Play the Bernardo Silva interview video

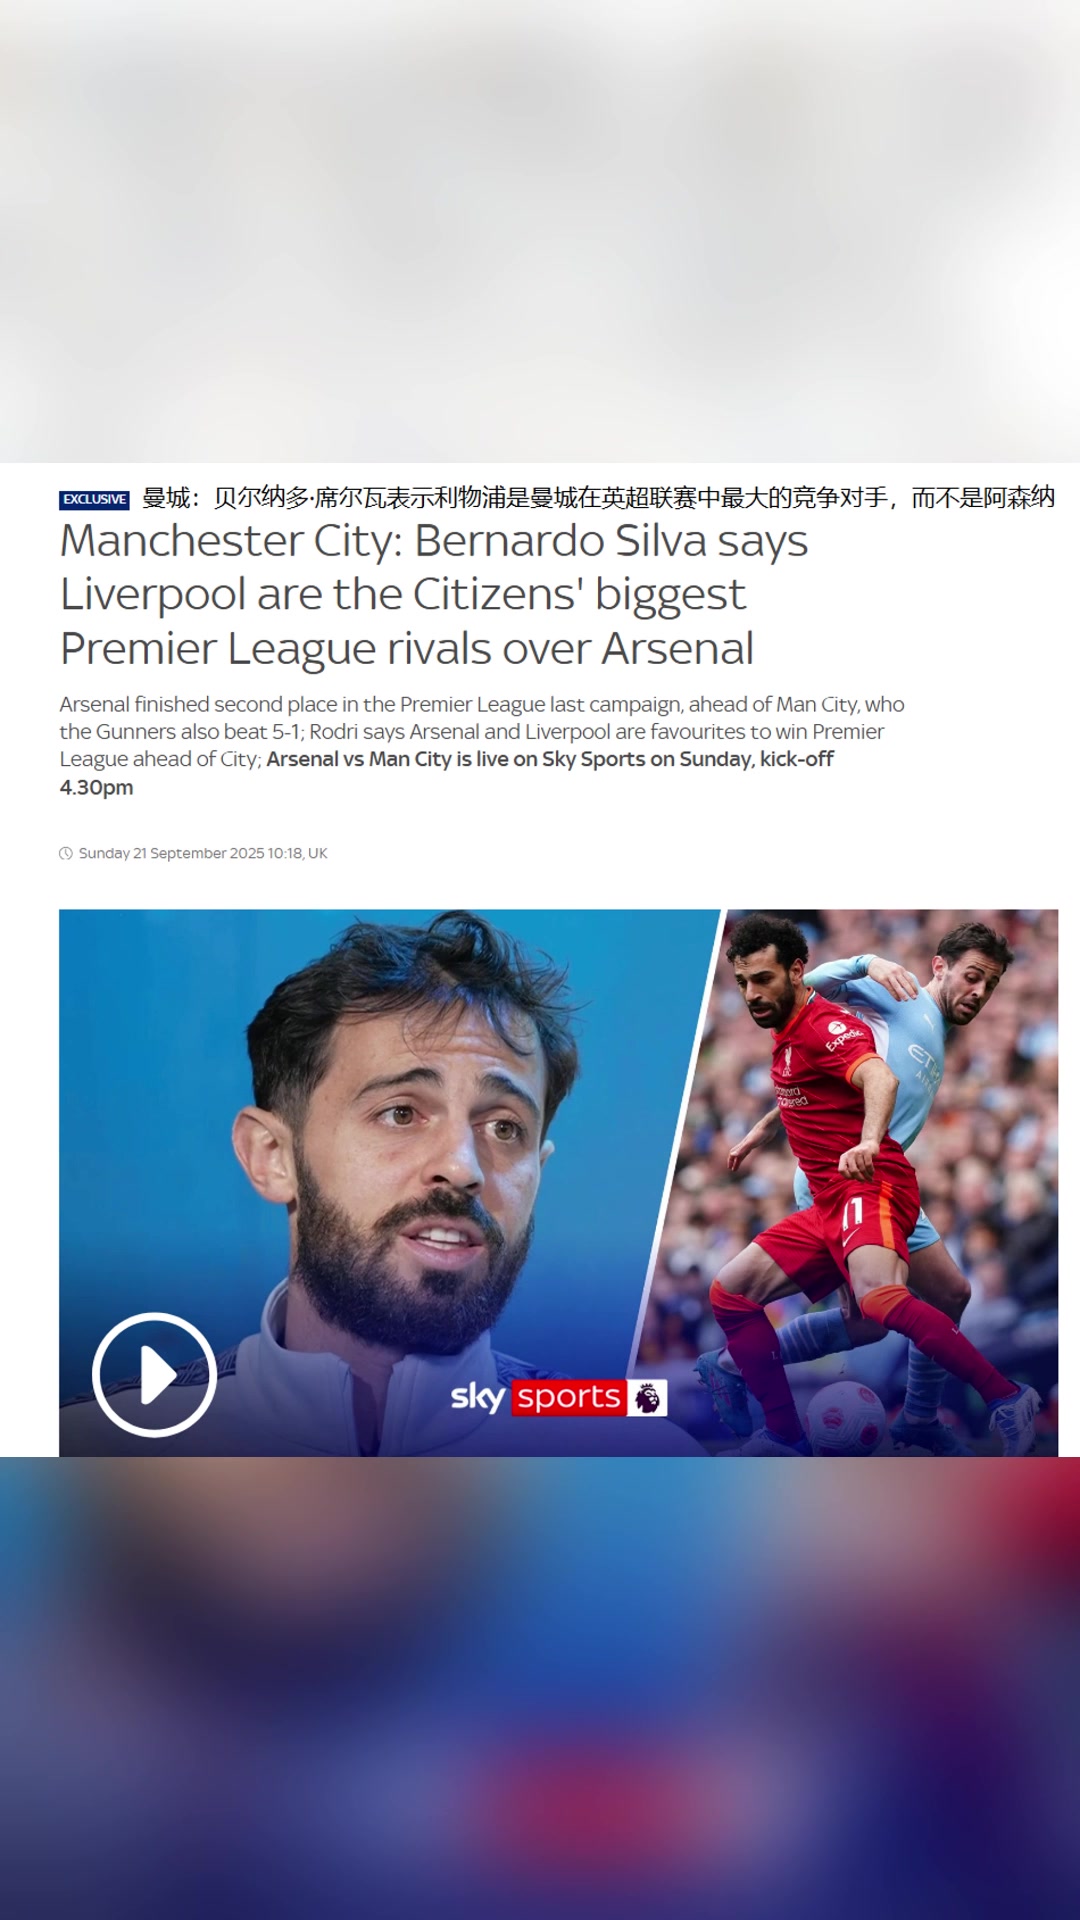coord(154,1375)
